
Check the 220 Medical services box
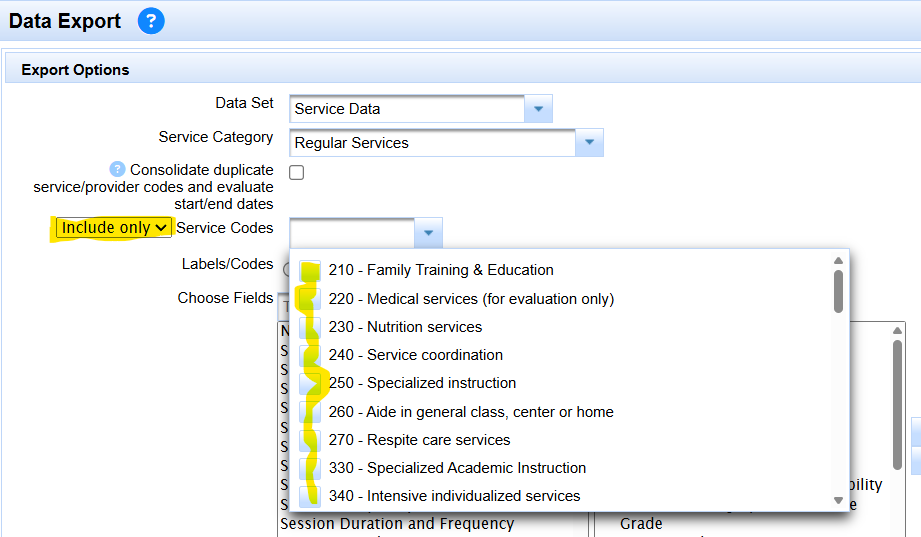[x=310, y=299]
